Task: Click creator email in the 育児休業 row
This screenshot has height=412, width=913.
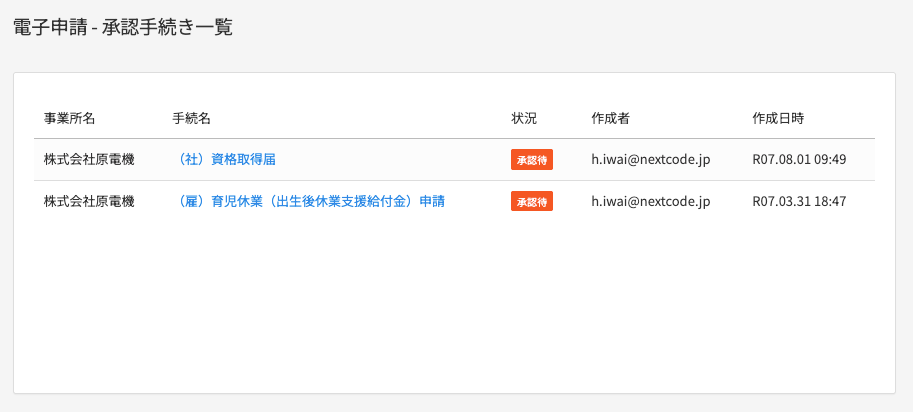Action: coord(651,202)
